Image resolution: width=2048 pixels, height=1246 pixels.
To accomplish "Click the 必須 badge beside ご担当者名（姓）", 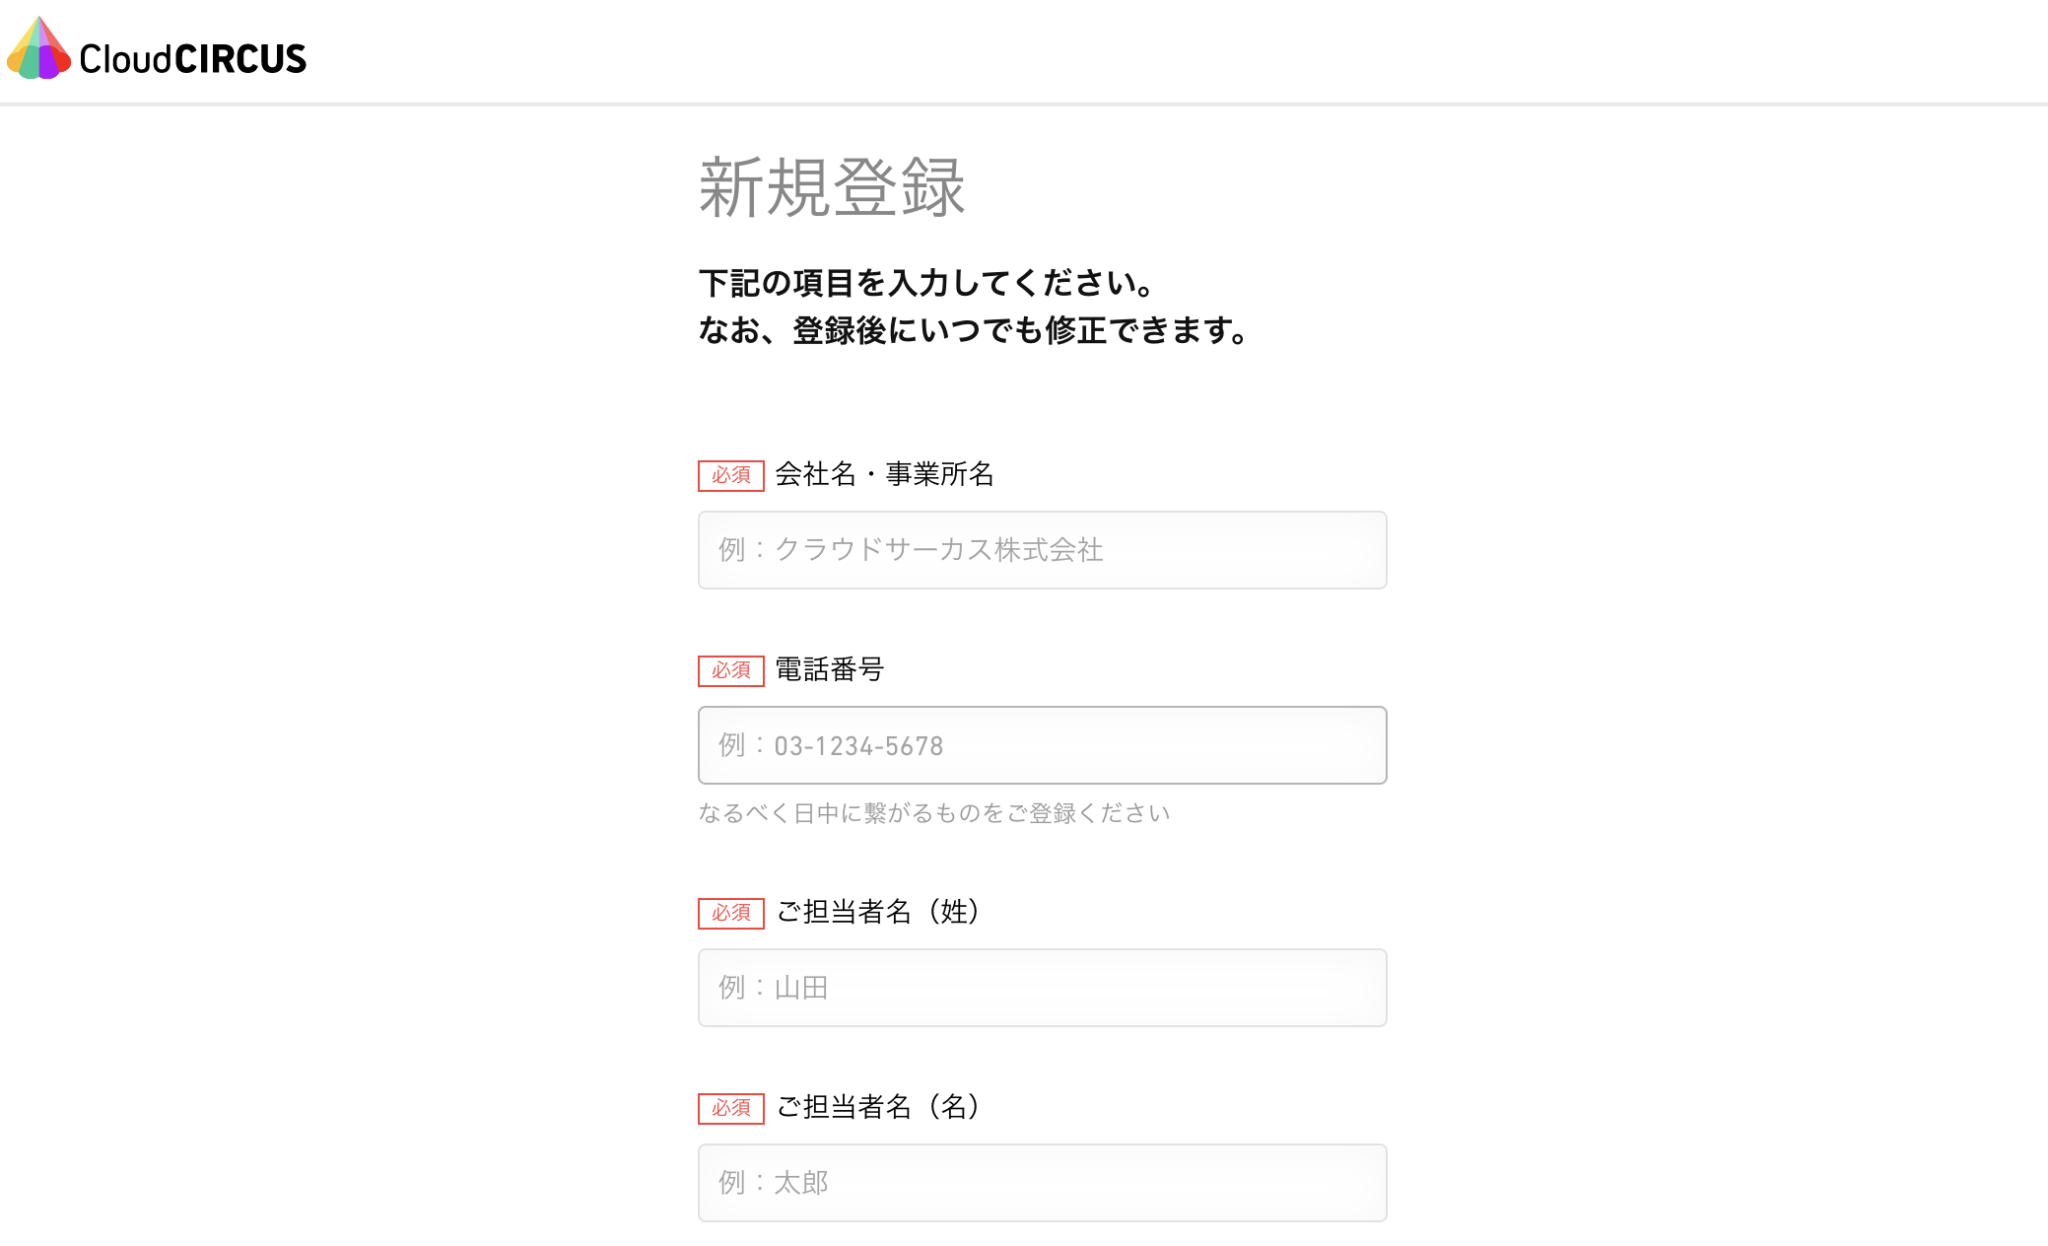I will coord(730,913).
